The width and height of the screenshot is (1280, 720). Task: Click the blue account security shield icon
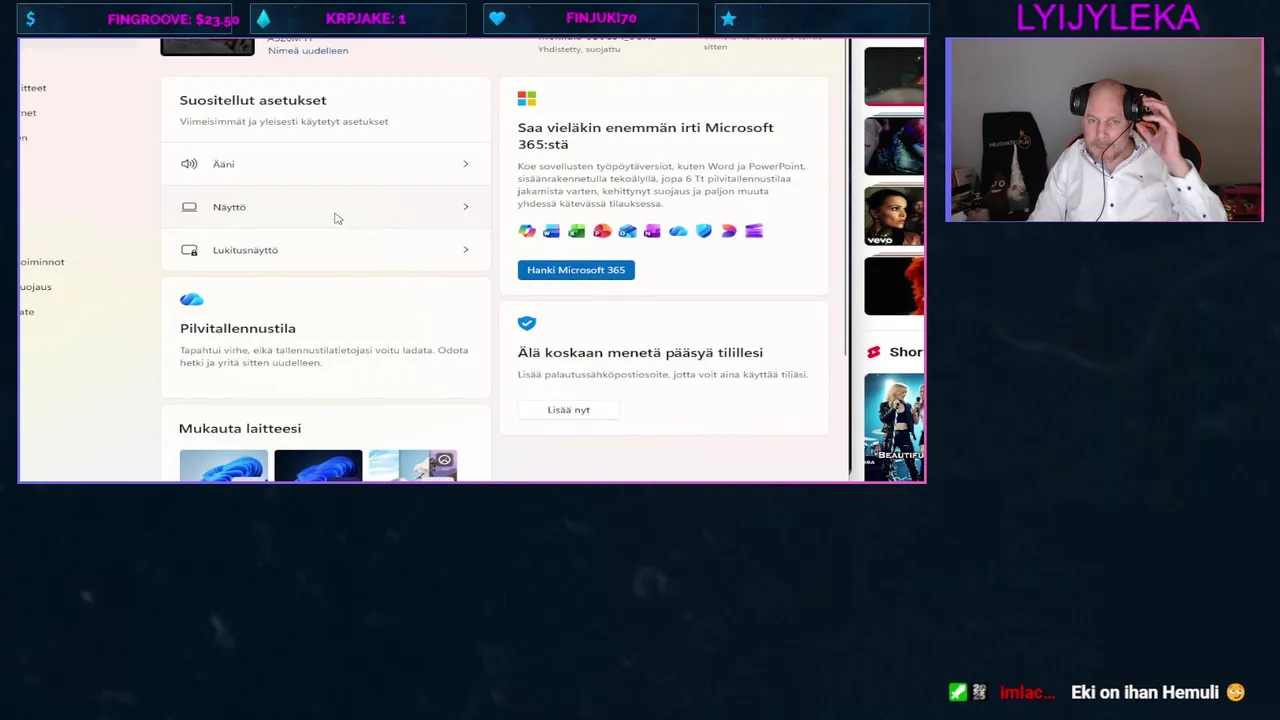[527, 323]
